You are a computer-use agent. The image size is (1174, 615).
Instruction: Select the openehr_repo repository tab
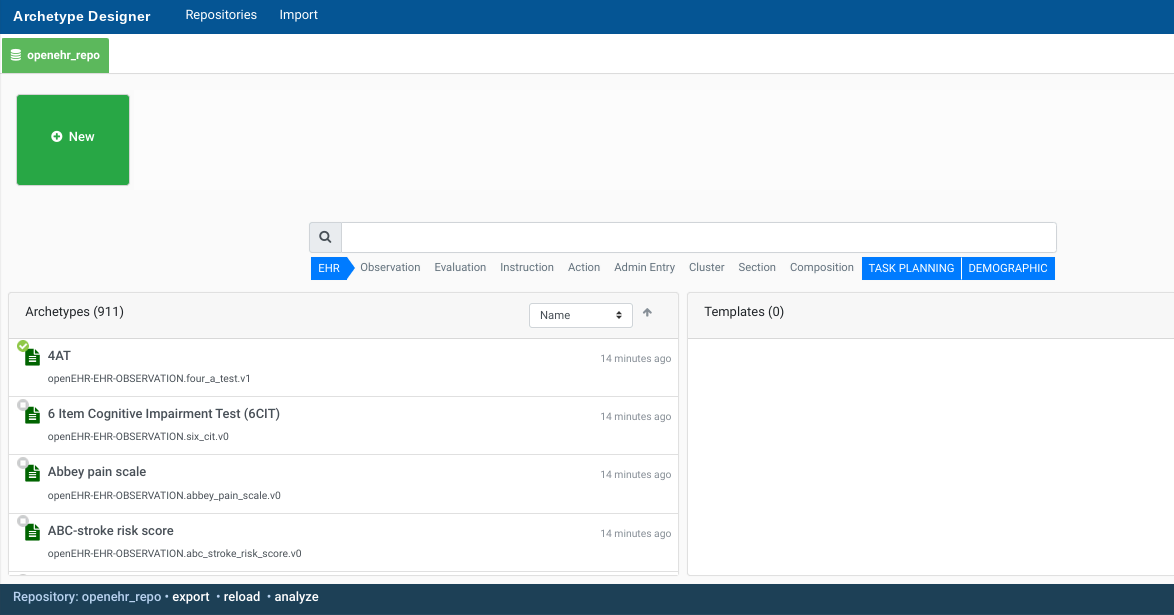click(56, 56)
